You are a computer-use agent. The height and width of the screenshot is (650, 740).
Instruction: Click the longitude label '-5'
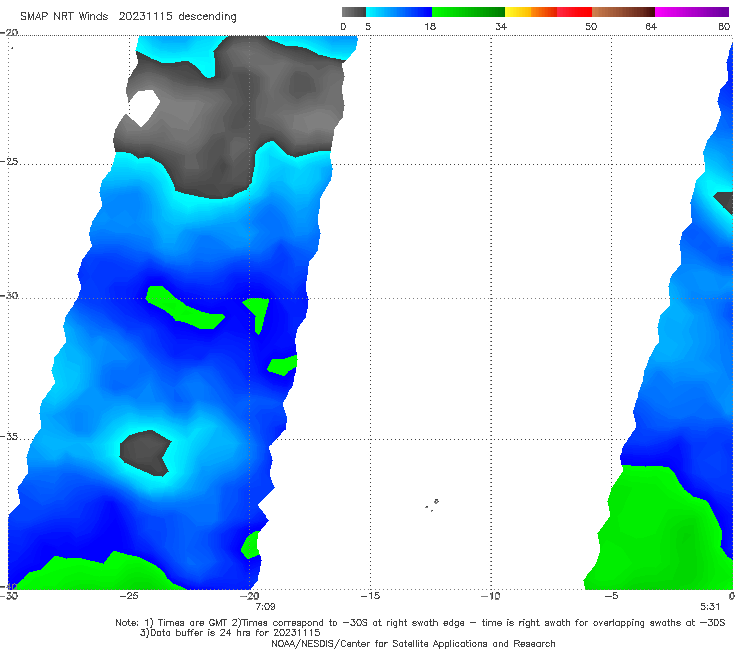tap(611, 596)
